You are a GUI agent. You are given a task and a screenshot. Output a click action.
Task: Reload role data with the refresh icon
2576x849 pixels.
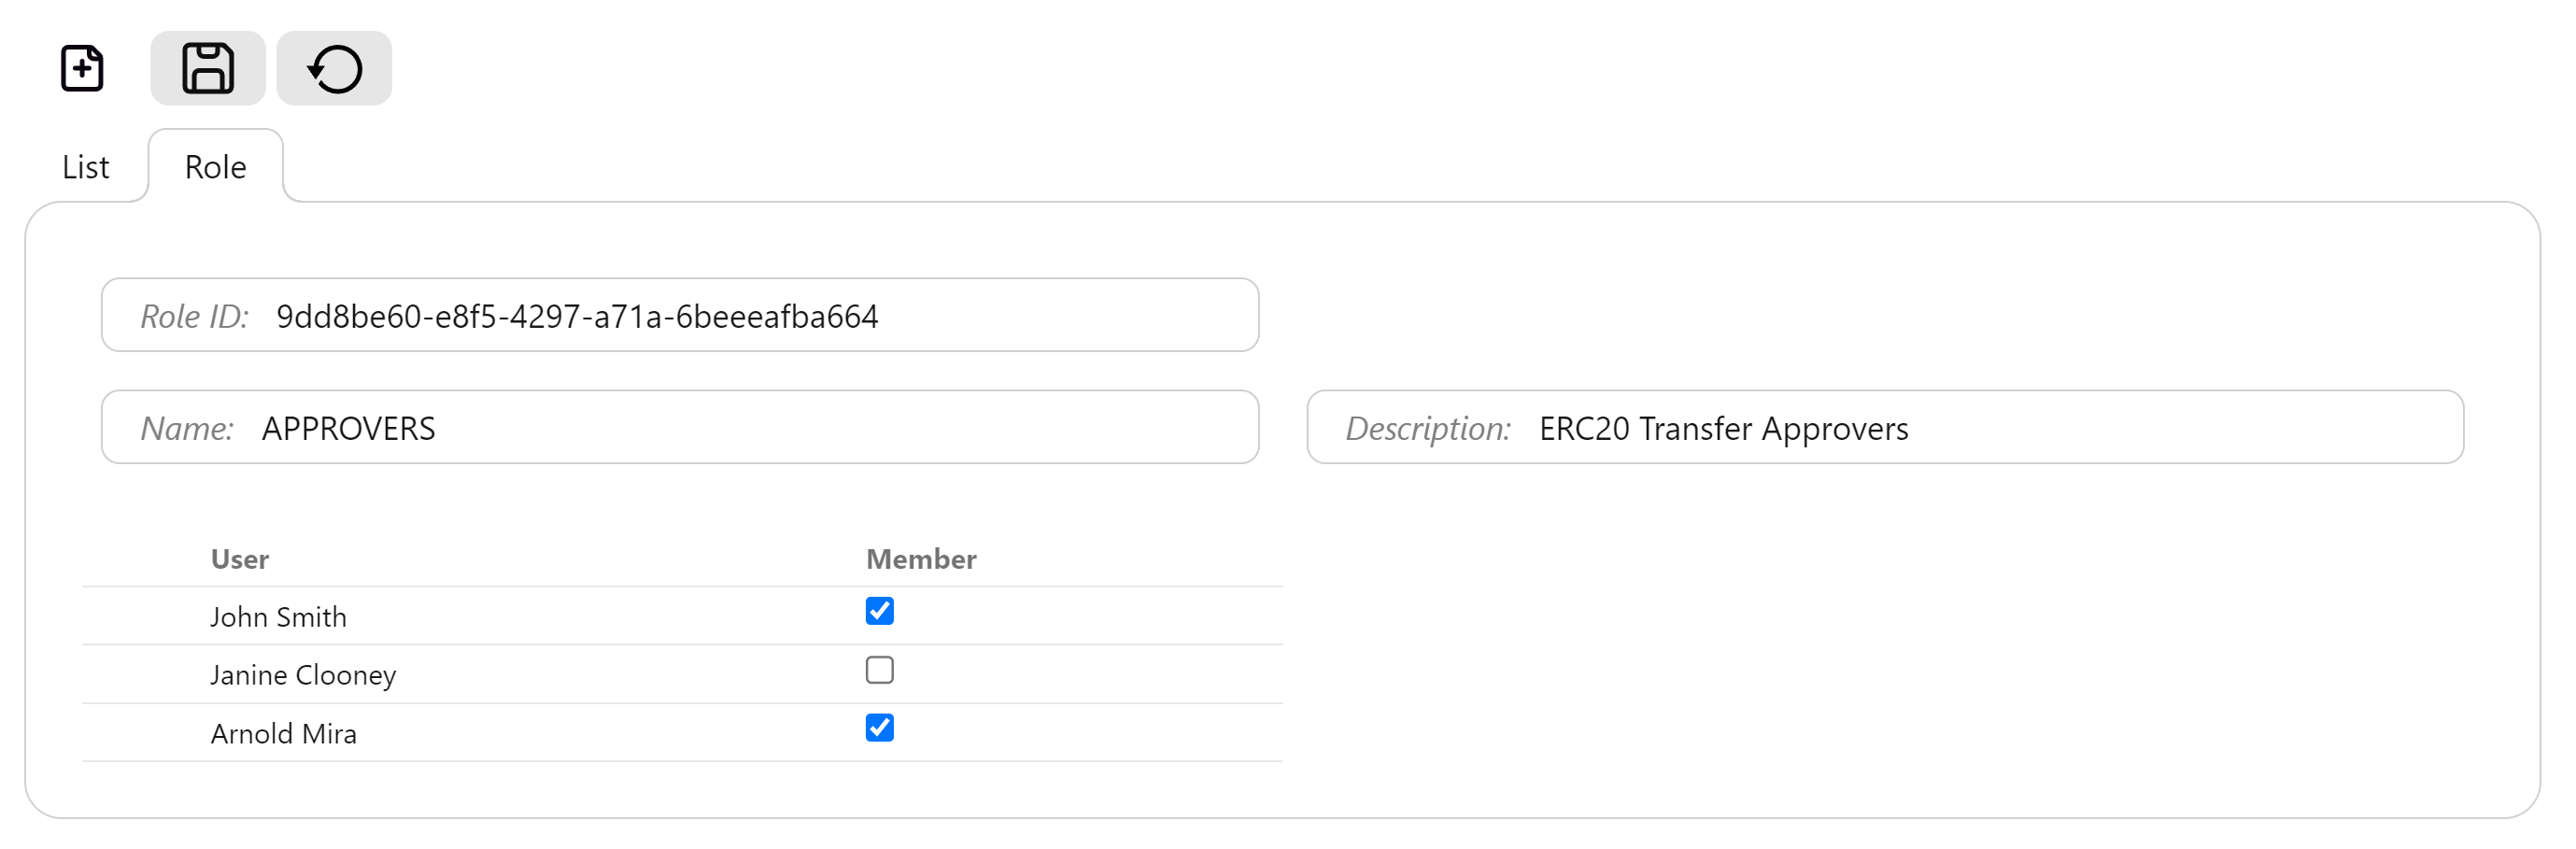click(334, 68)
